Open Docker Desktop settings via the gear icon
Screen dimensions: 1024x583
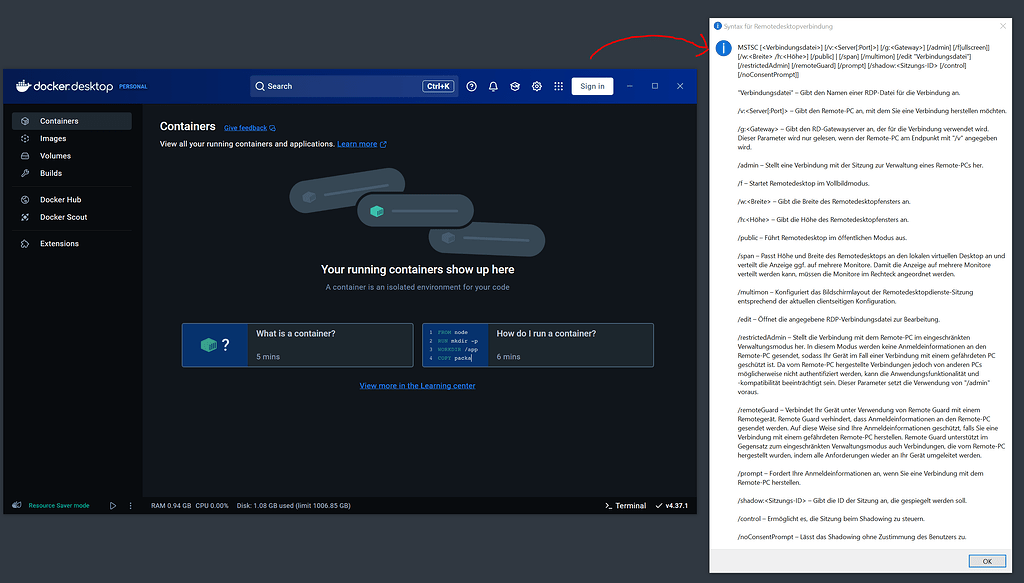point(537,86)
